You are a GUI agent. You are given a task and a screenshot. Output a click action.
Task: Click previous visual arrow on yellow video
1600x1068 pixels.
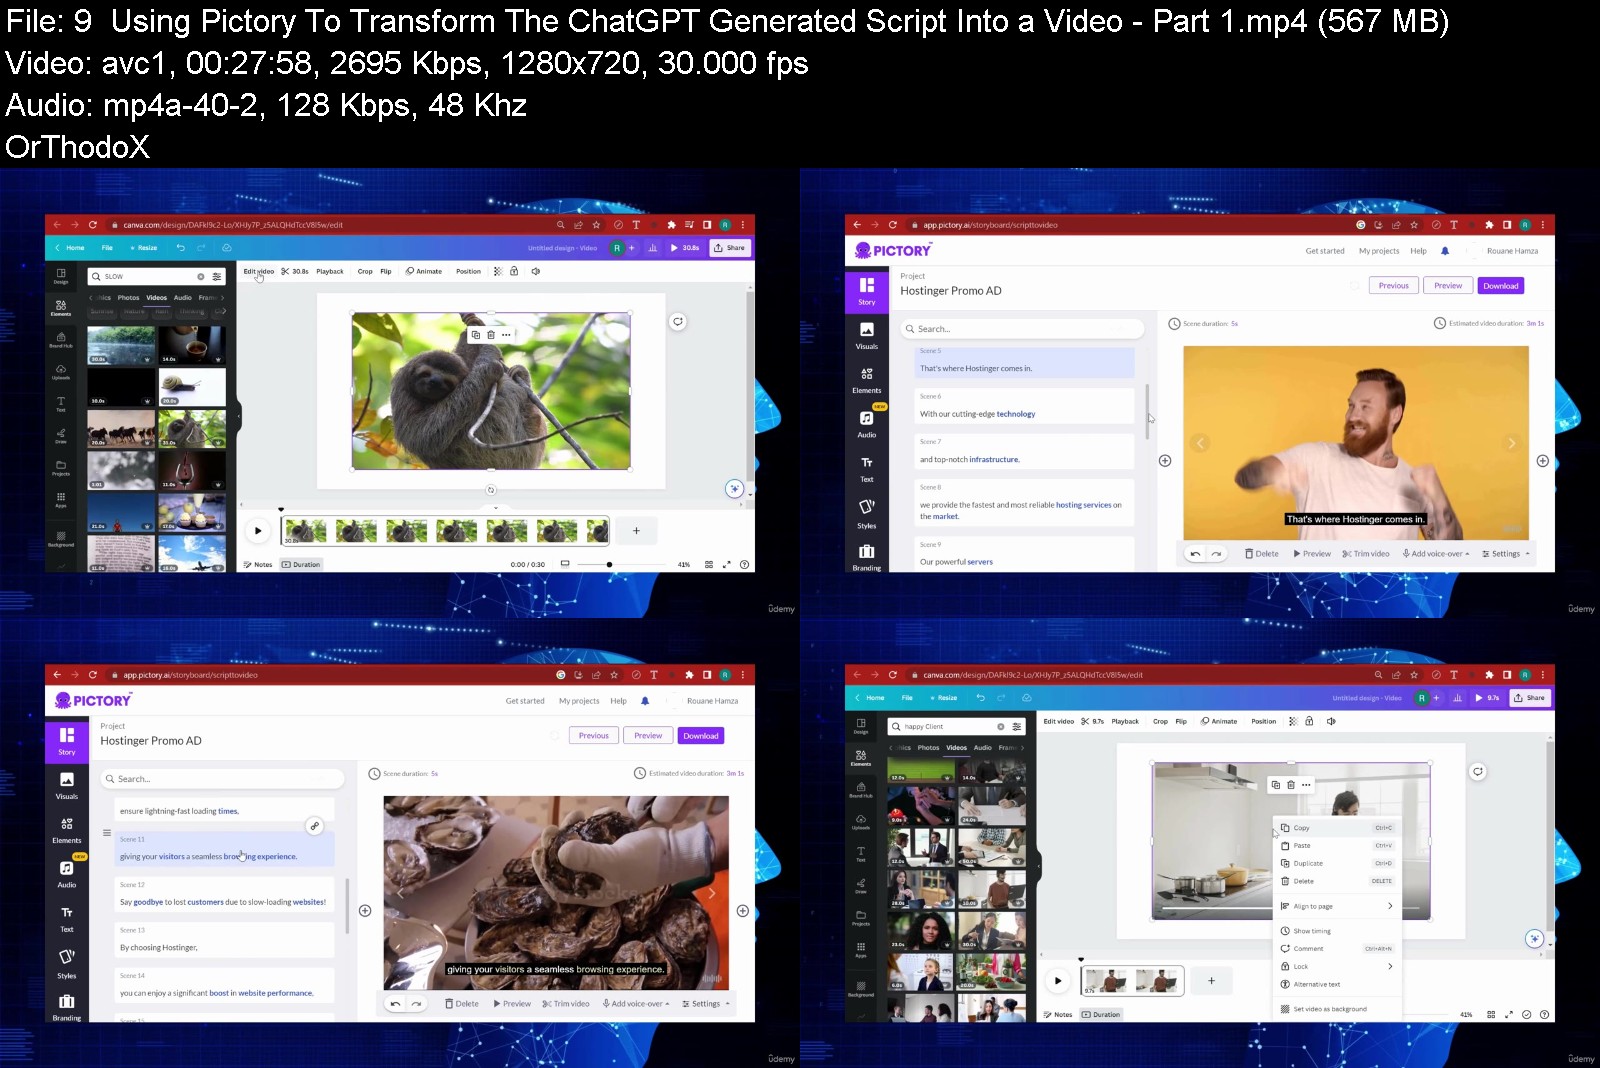pos(1201,443)
